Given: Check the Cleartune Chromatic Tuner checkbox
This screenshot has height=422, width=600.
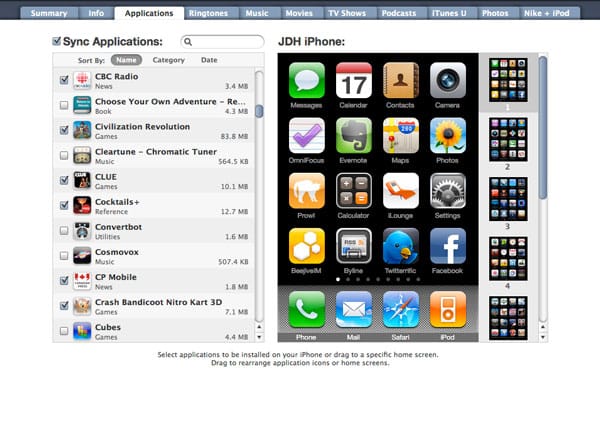Looking at the screenshot, I should 64,155.
